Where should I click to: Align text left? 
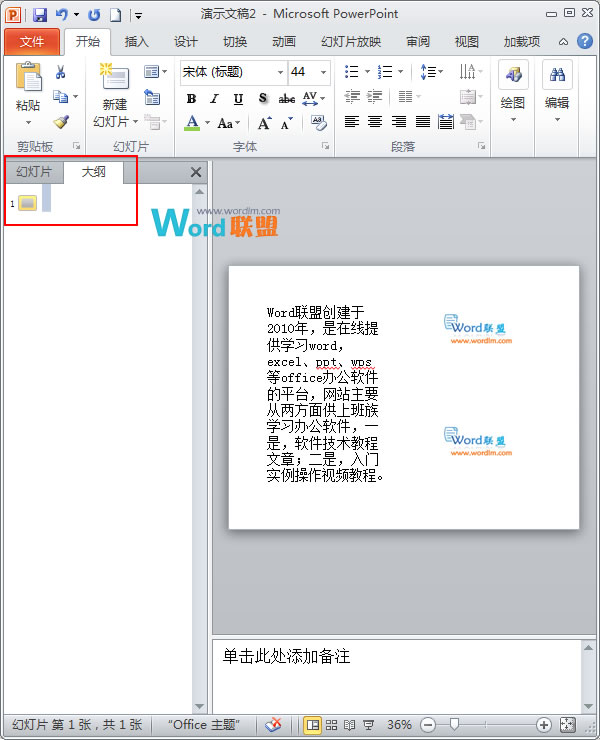pos(352,122)
